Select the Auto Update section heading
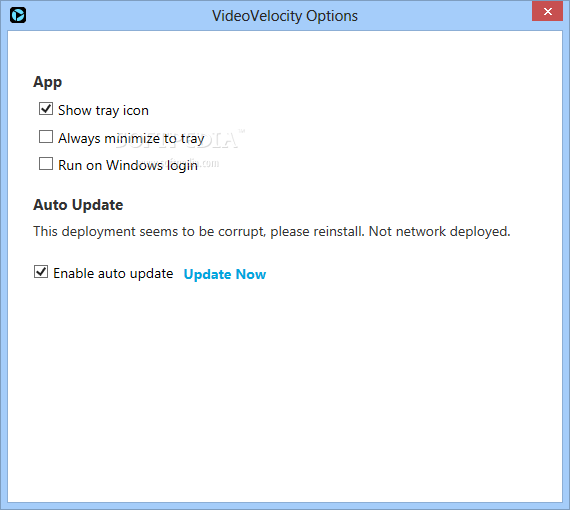The image size is (570, 510). click(78, 205)
